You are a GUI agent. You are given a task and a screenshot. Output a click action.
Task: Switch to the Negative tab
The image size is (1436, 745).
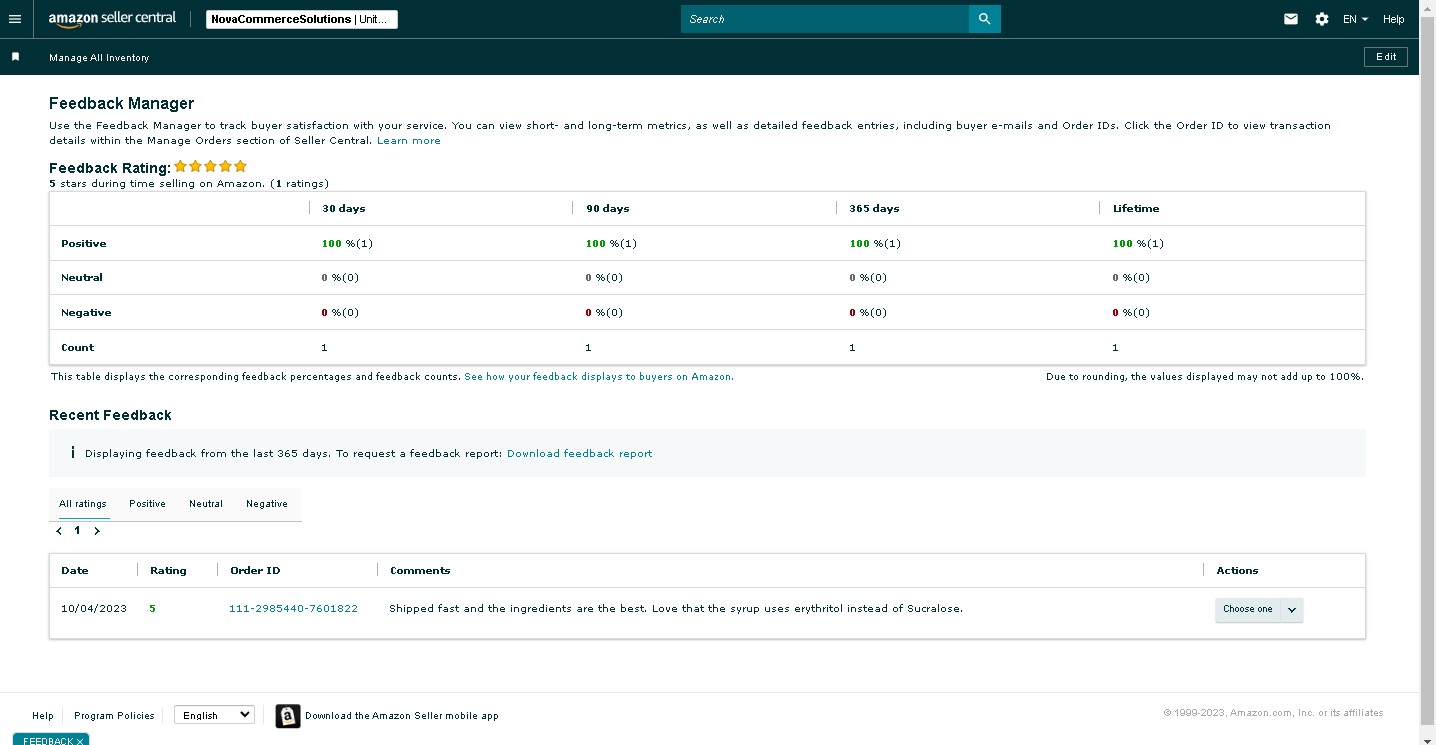coord(267,504)
